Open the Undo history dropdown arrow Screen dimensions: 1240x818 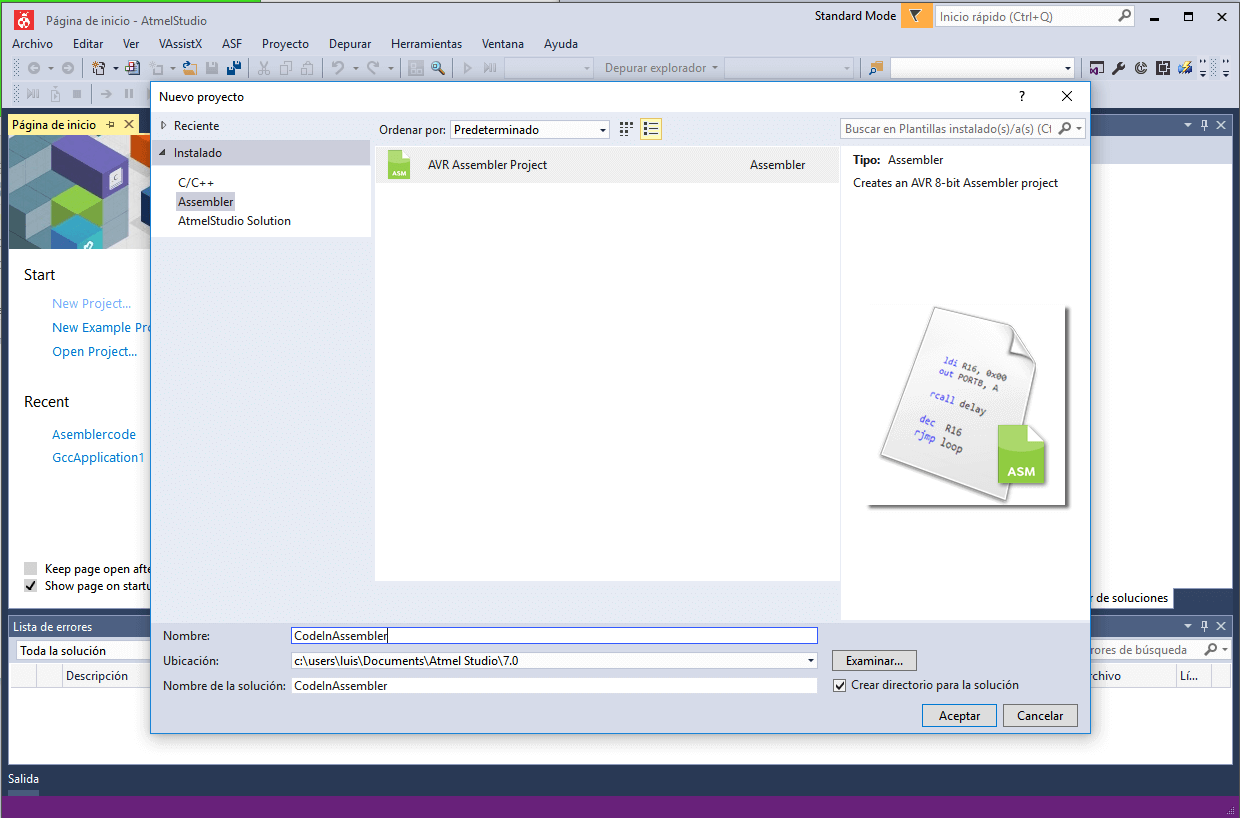355,68
